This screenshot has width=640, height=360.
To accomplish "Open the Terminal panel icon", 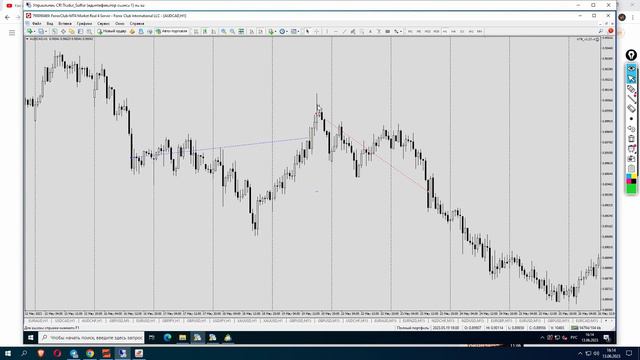I will (80, 31).
